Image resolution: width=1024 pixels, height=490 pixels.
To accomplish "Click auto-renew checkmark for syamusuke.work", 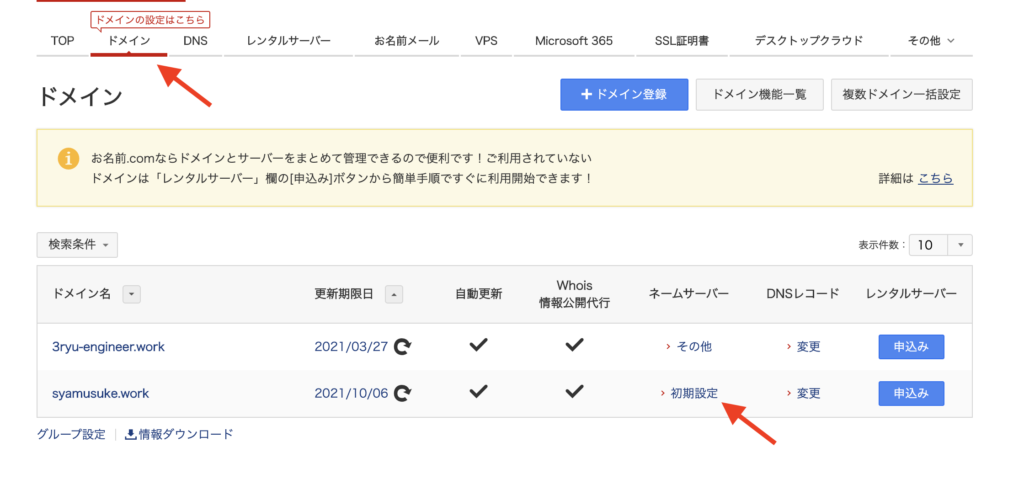I will (x=479, y=391).
